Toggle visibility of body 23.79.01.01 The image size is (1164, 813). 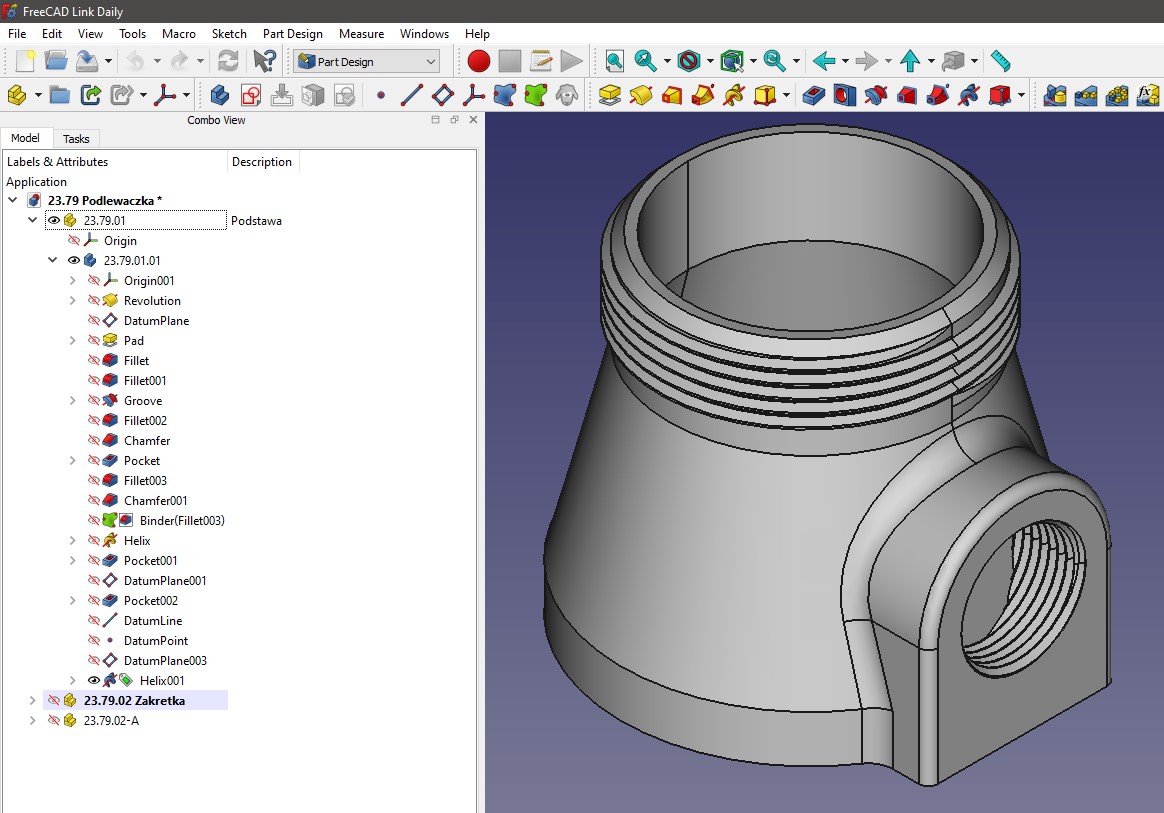click(x=74, y=261)
